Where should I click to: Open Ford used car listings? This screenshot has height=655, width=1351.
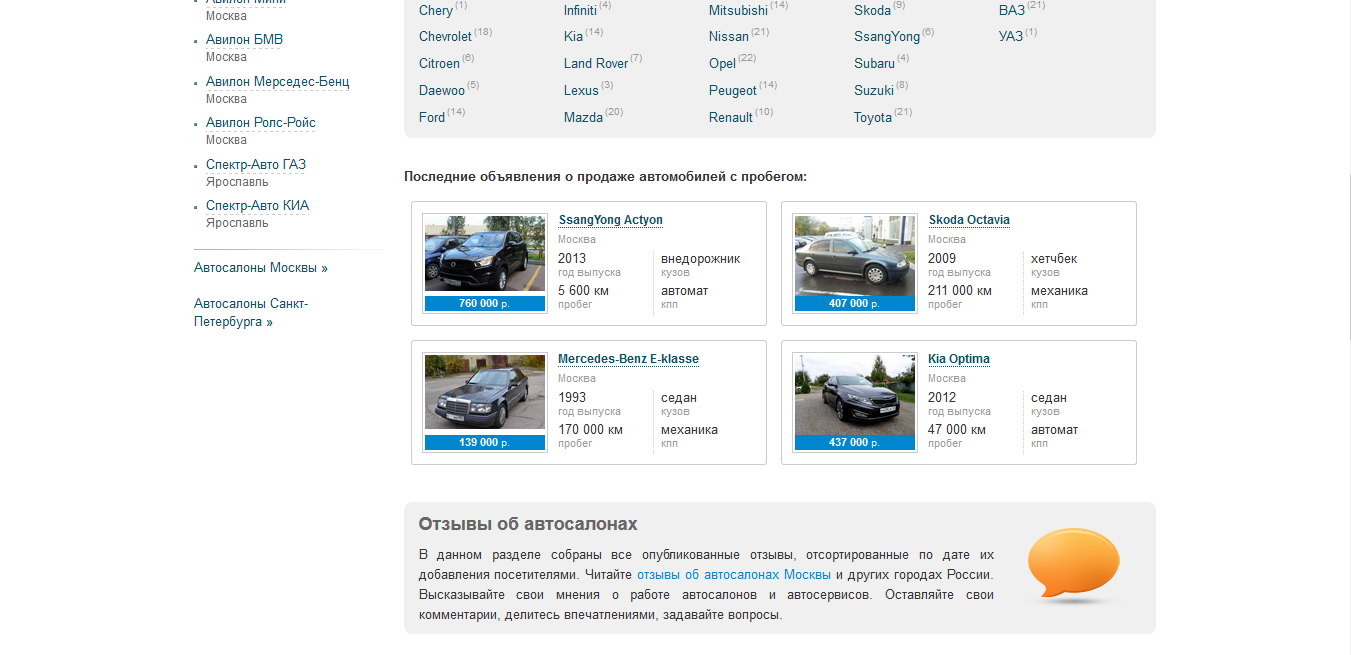point(432,117)
